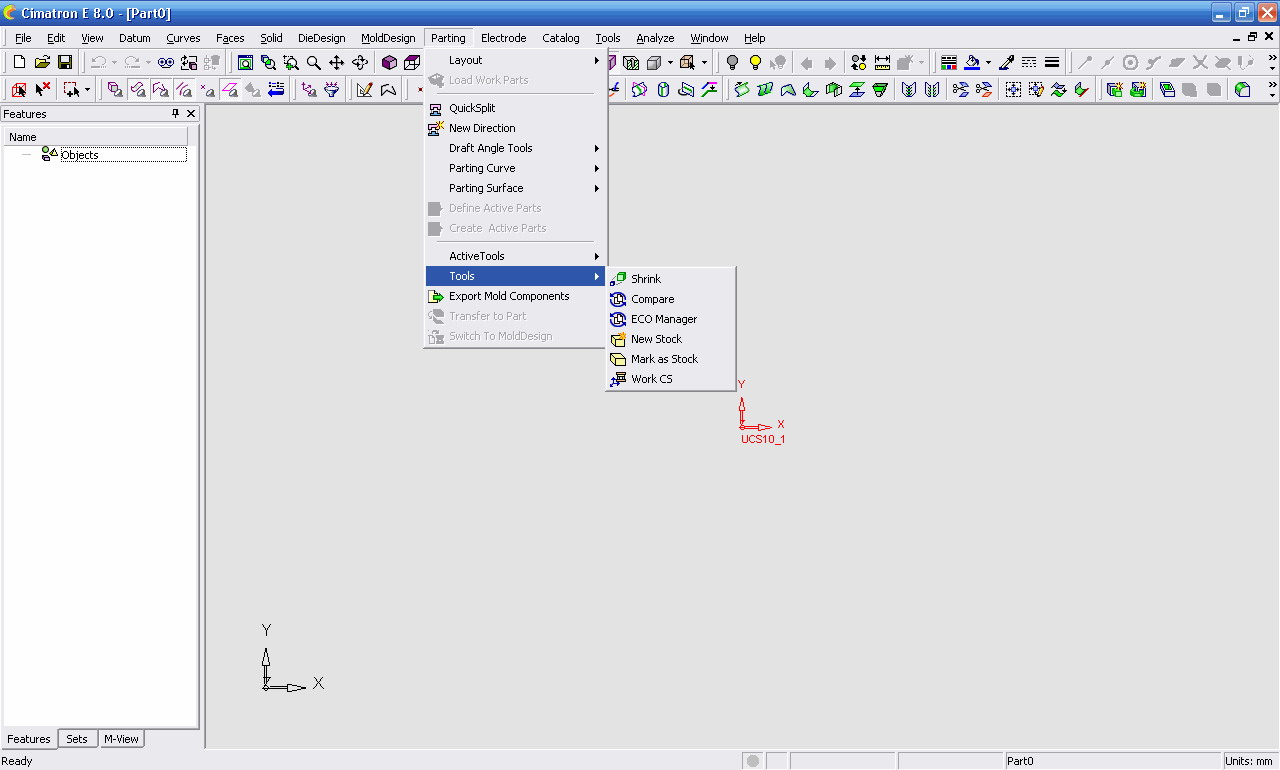Restore down the inner Part0 document window
The width and height of the screenshot is (1280, 770).
tap(1252, 37)
